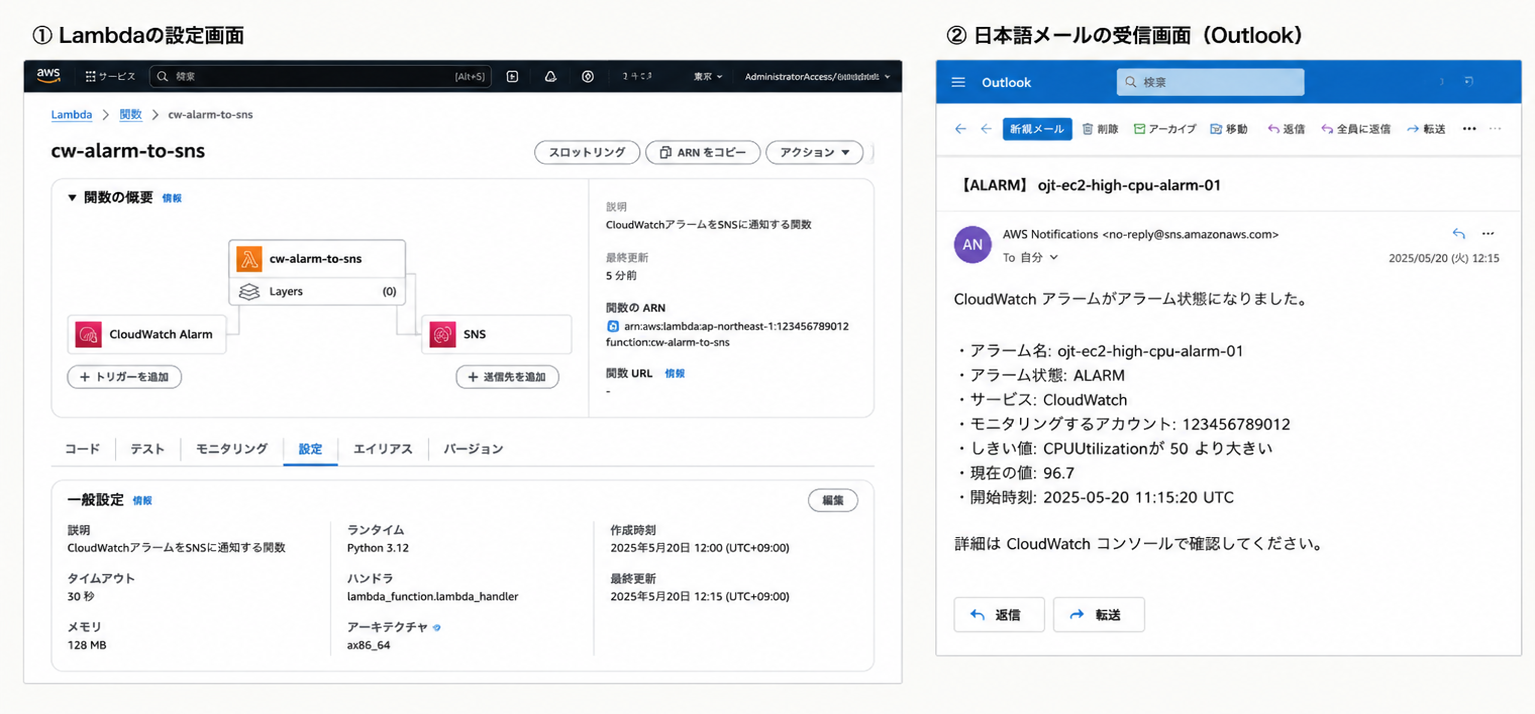Open the notifications bell in AWS header
Image resolution: width=1535 pixels, height=714 pixels.
(550, 76)
